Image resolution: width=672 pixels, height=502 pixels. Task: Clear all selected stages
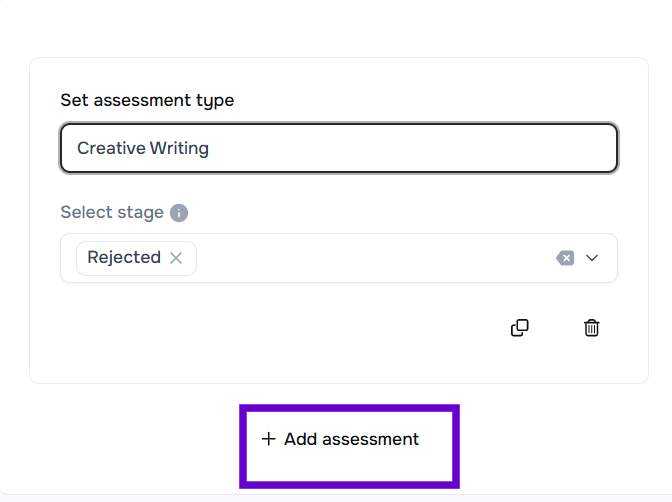point(565,258)
